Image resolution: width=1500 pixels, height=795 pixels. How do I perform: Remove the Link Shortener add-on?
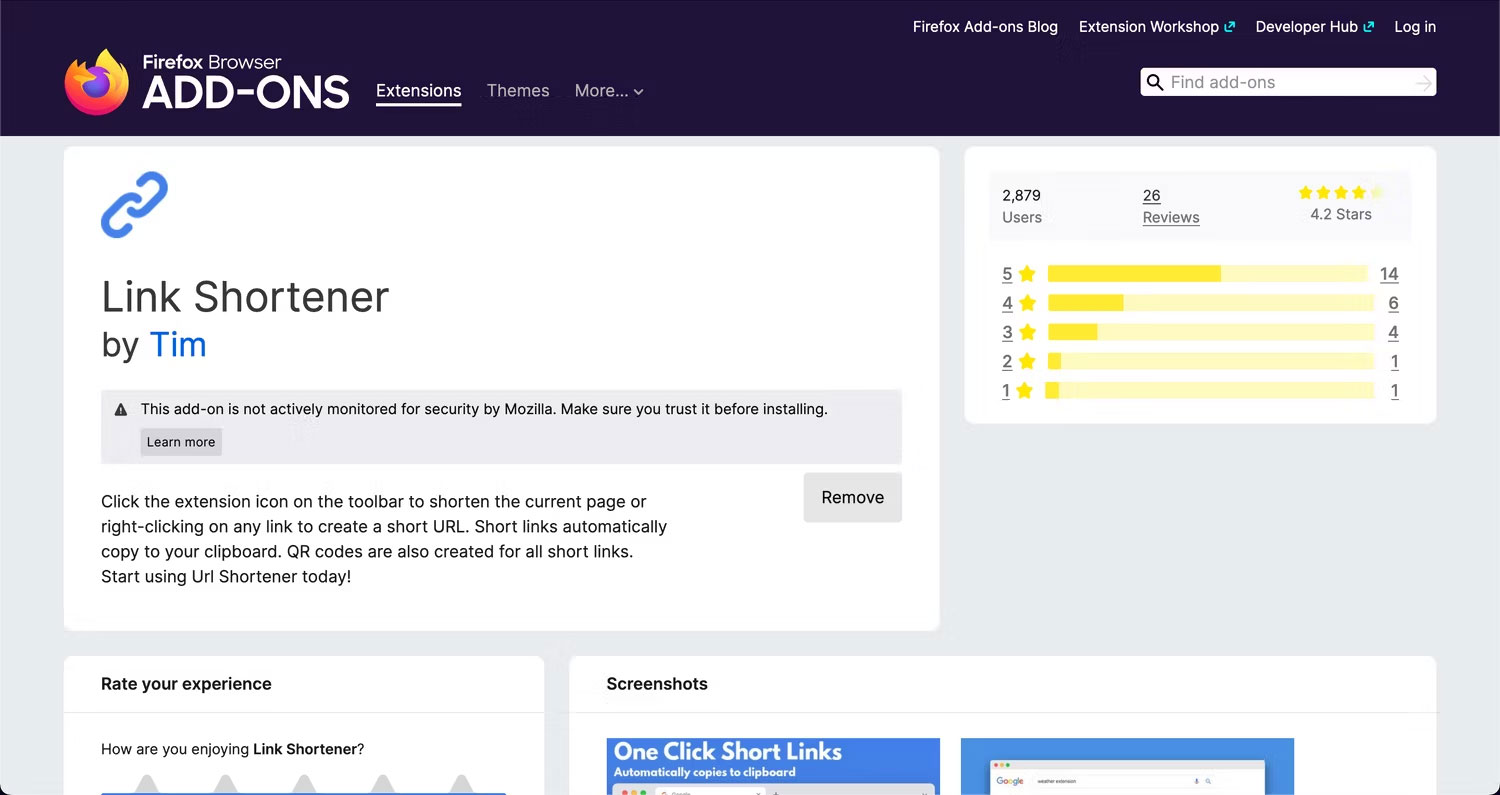pos(853,497)
